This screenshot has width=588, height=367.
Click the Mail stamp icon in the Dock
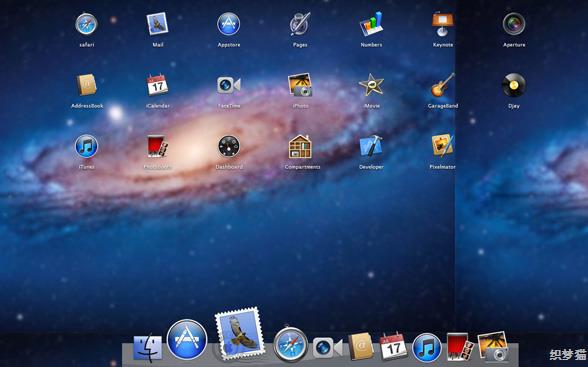click(239, 334)
